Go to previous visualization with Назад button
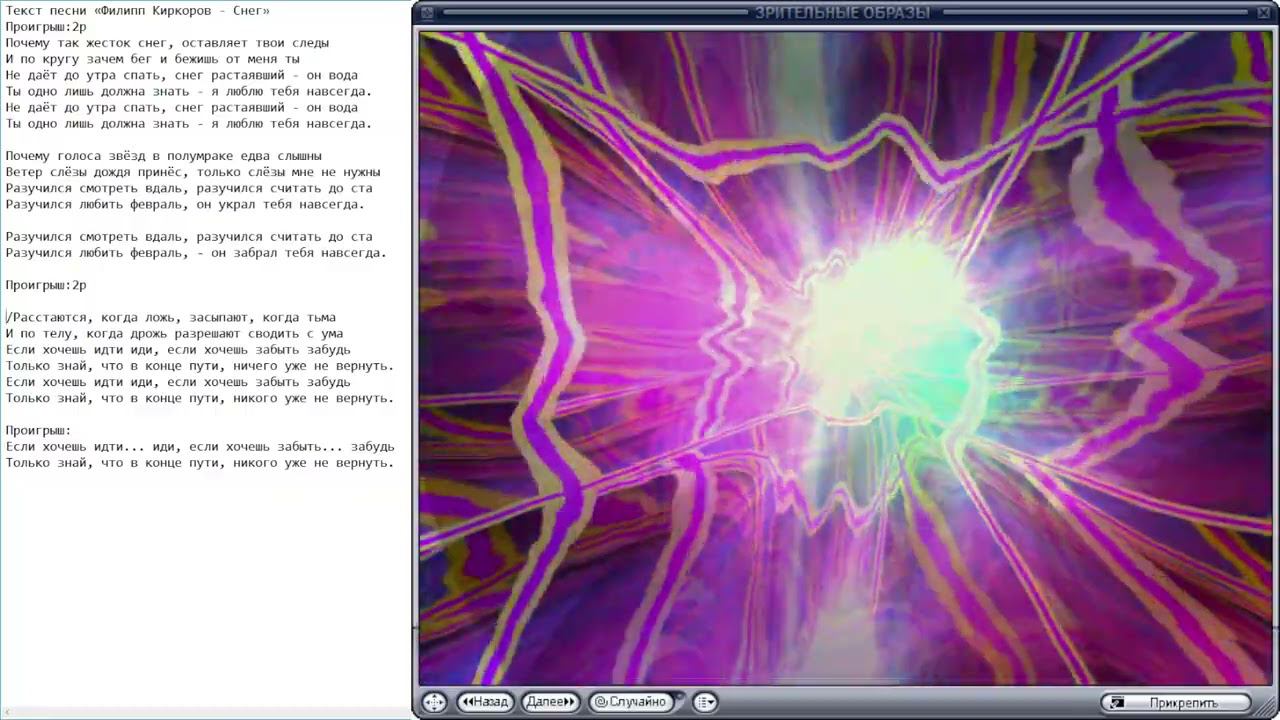This screenshot has height=720, width=1280. click(x=485, y=702)
